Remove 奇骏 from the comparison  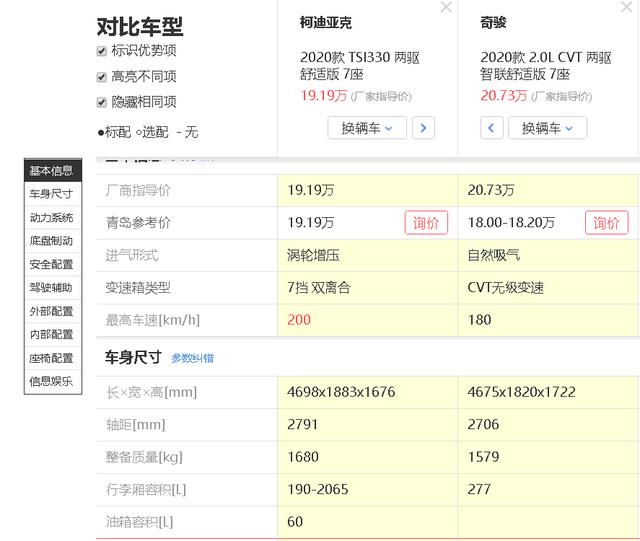click(x=627, y=7)
